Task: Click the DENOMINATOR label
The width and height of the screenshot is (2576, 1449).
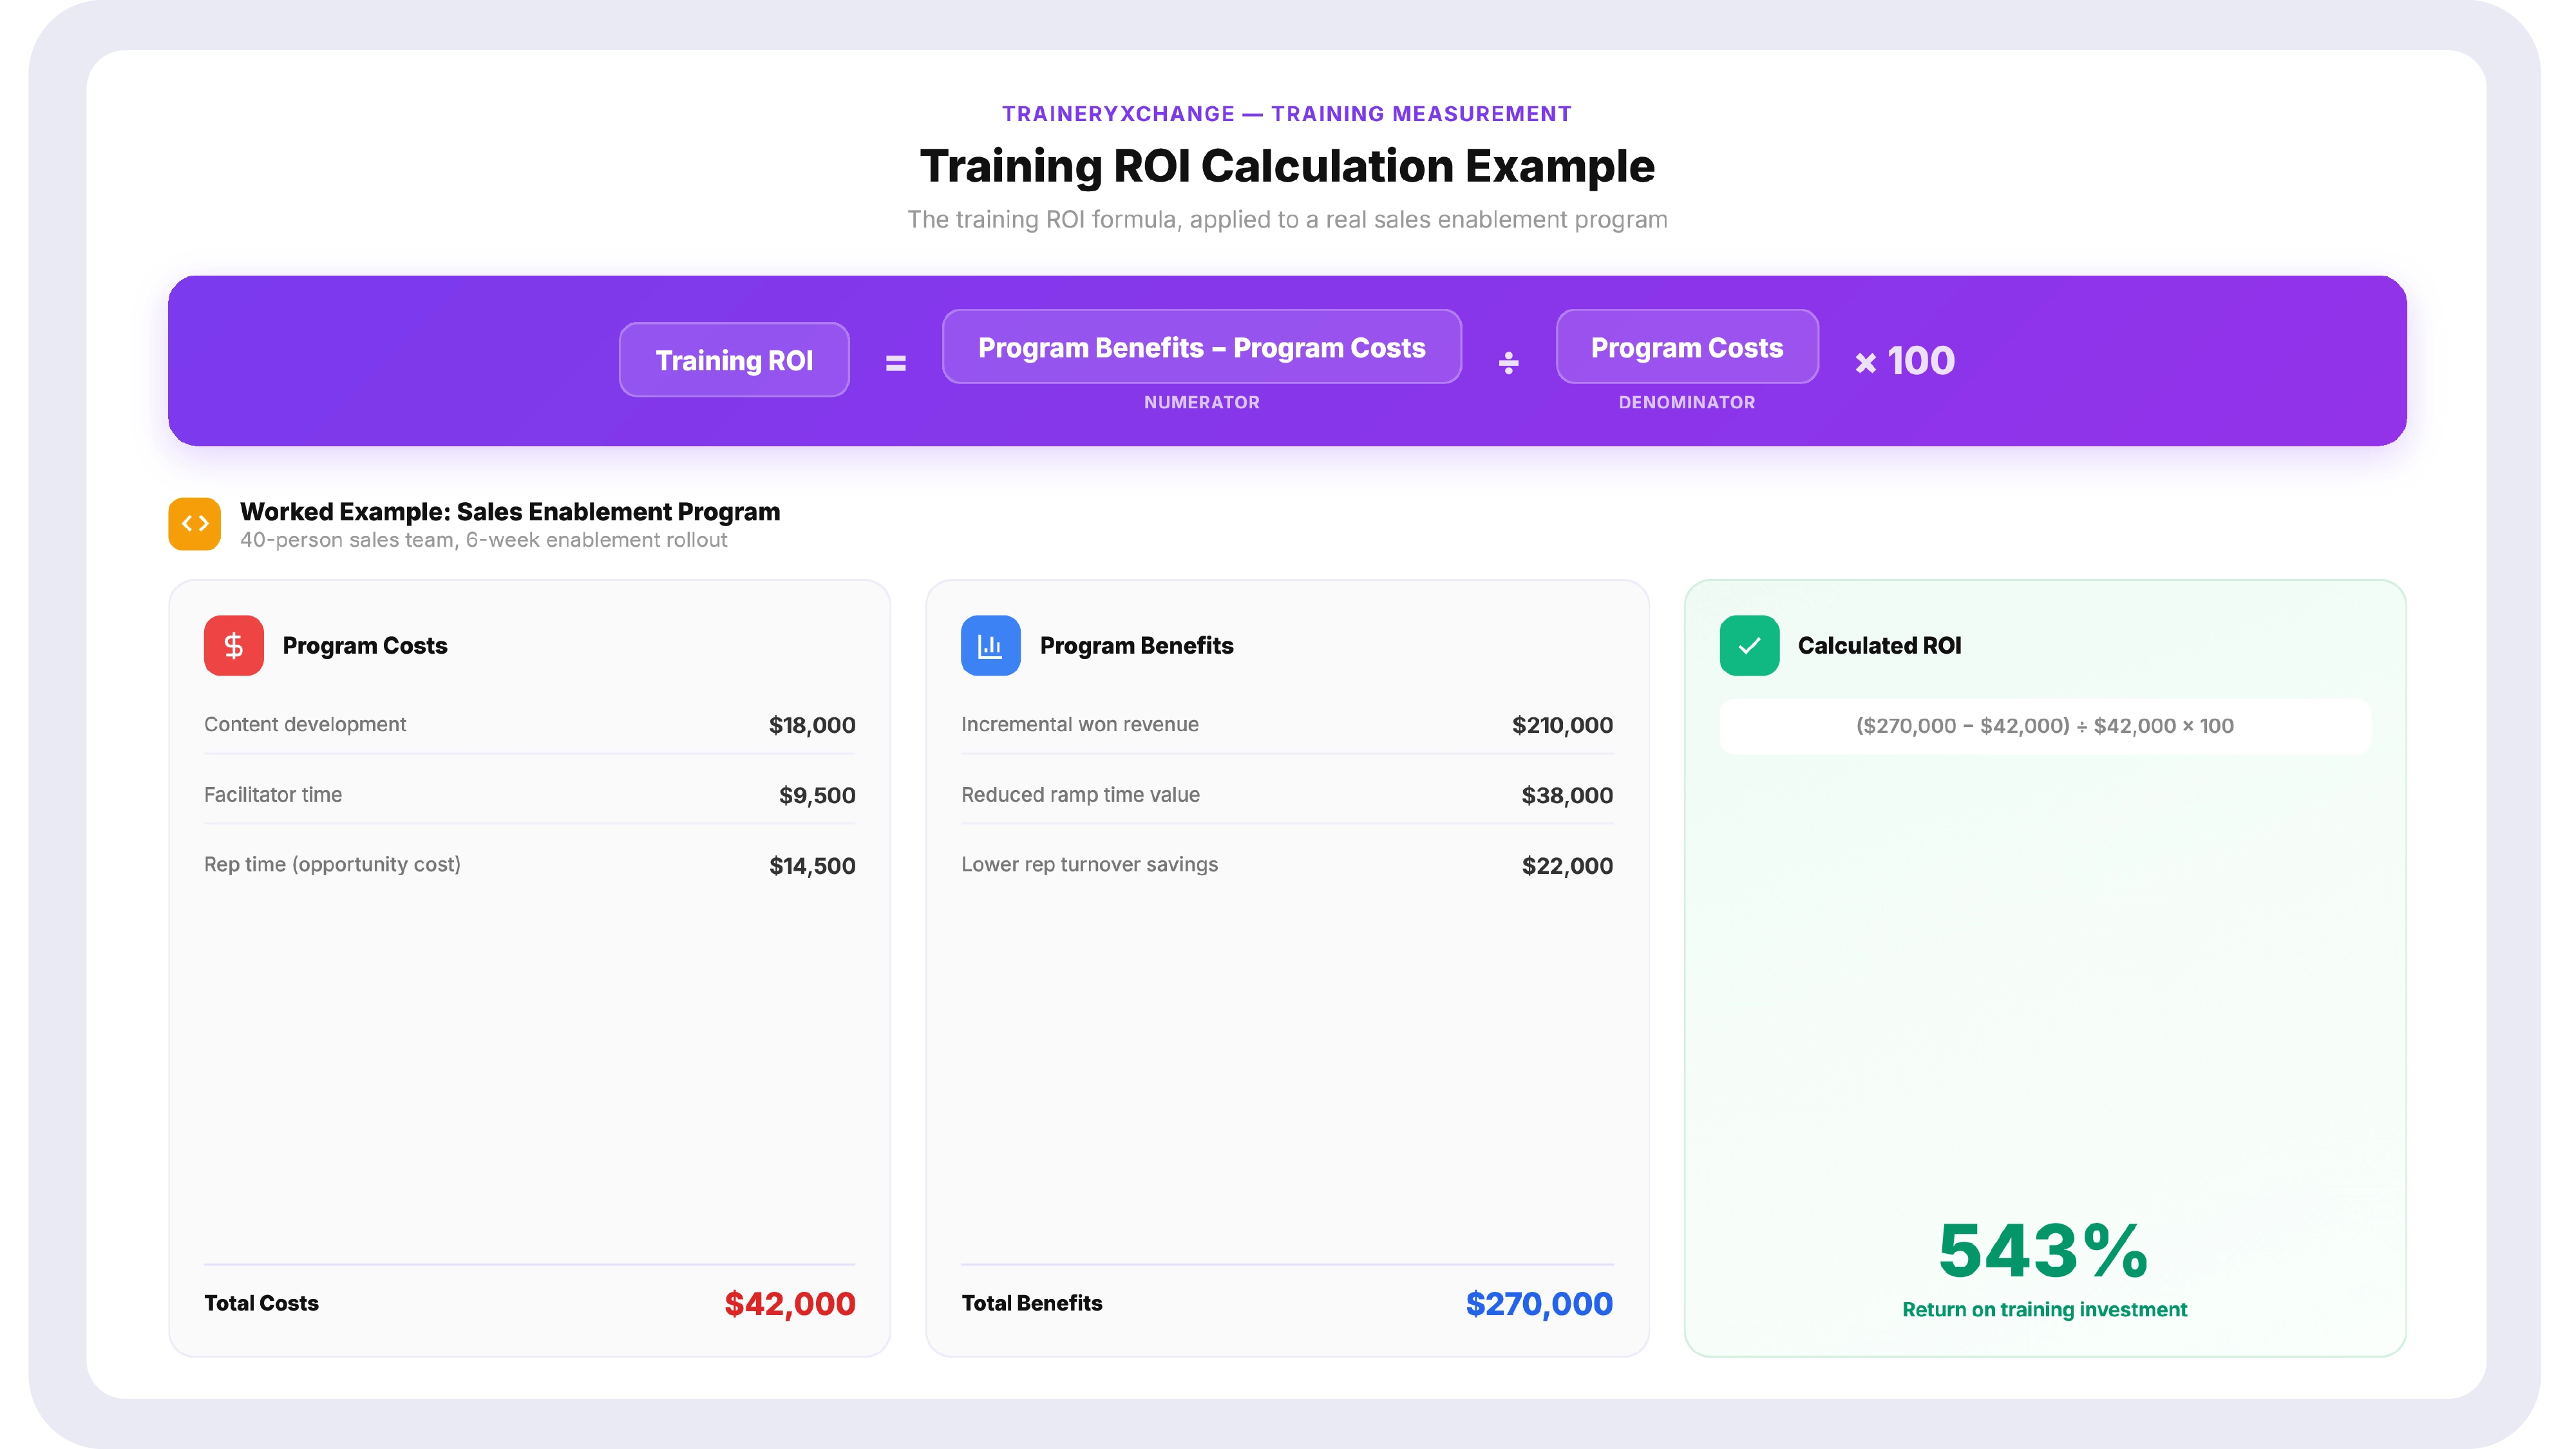Action: tap(1687, 402)
